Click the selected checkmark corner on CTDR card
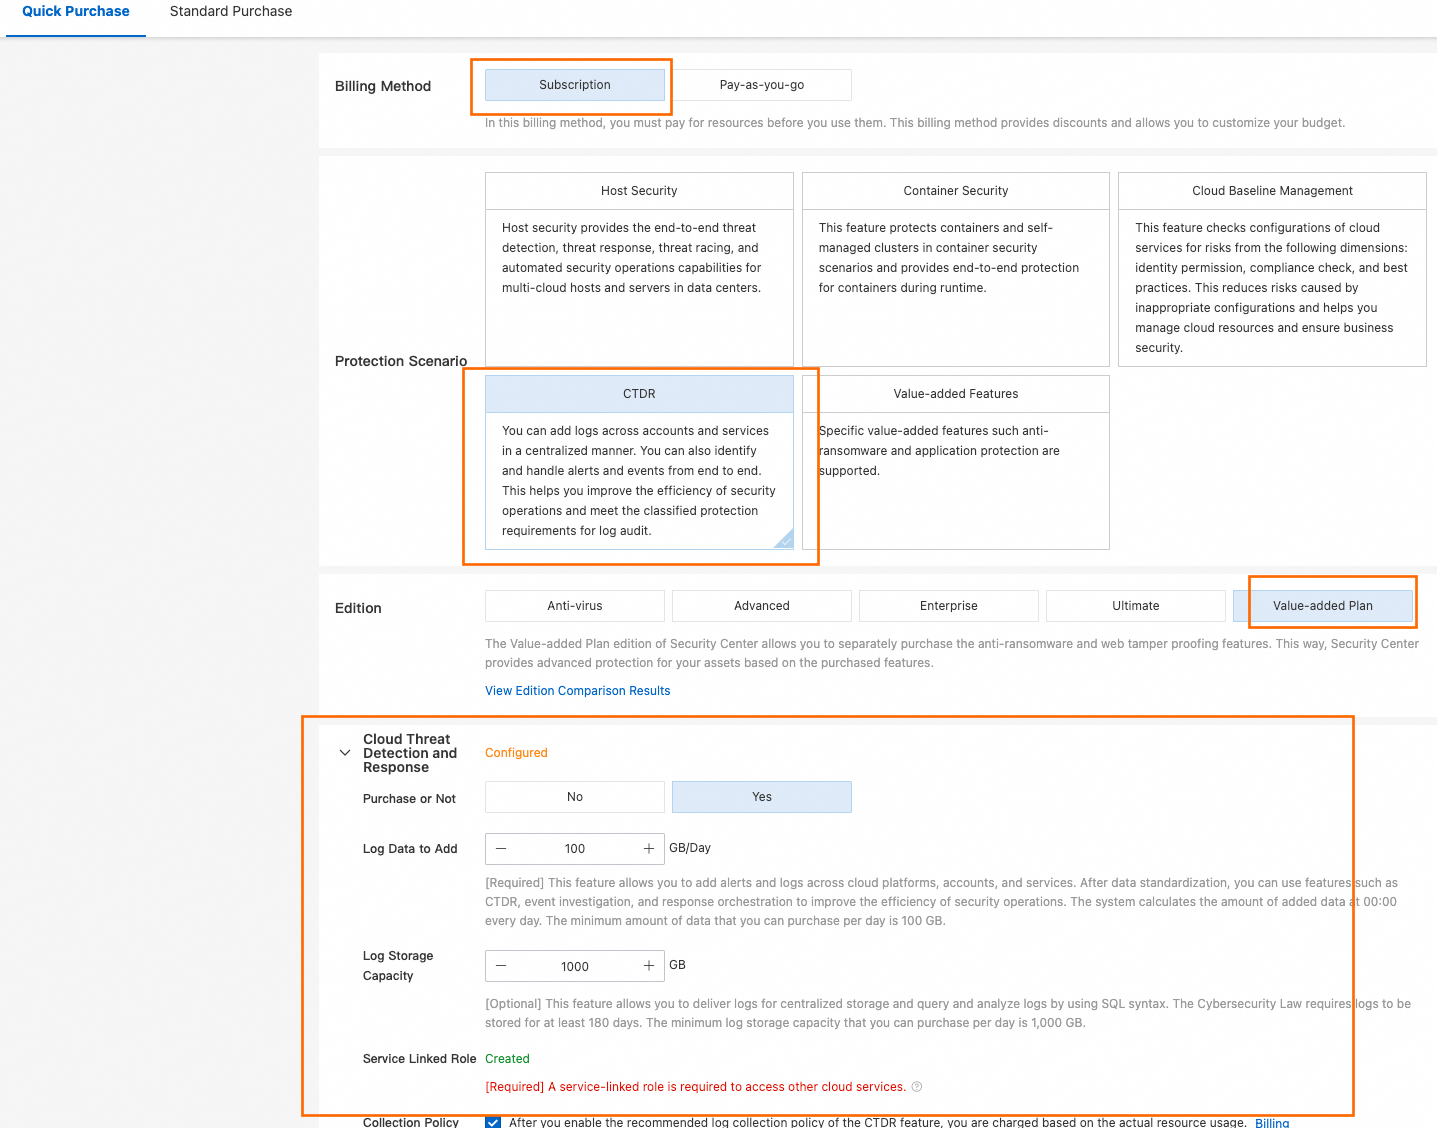 pyautogui.click(x=785, y=540)
